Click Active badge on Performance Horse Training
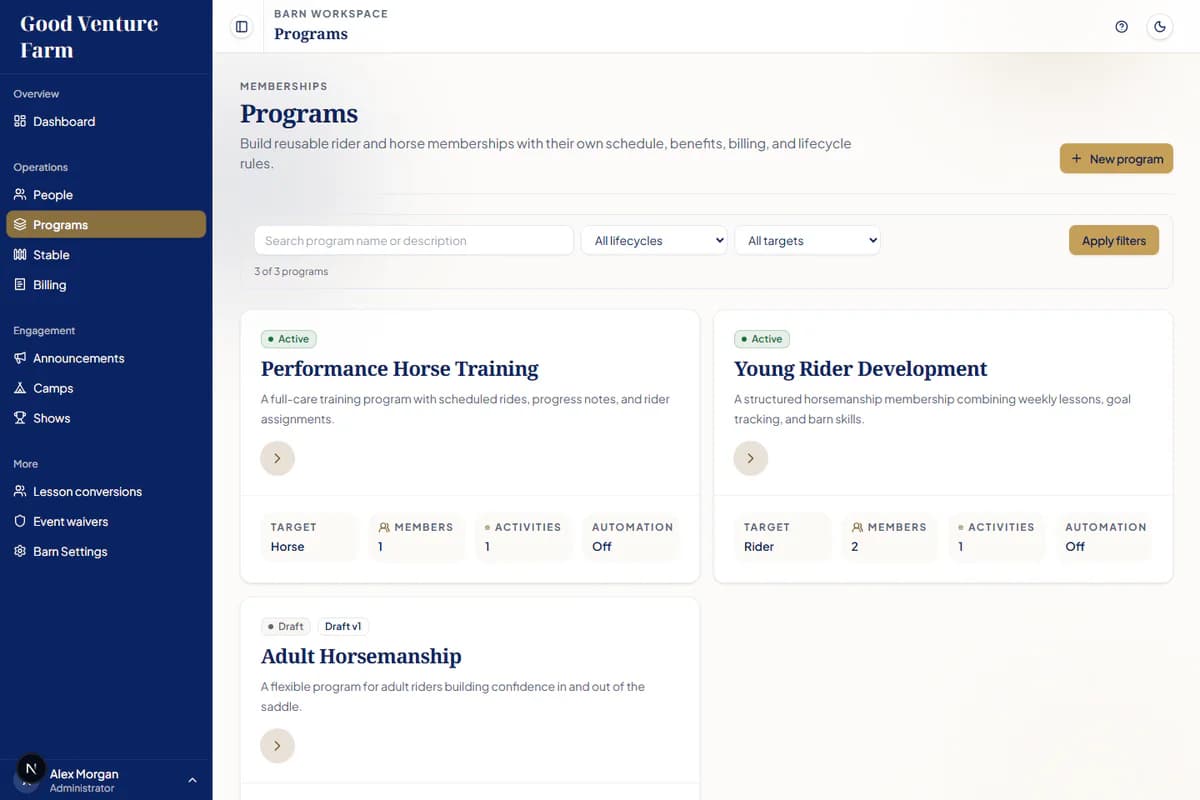1200x800 pixels. 288,339
